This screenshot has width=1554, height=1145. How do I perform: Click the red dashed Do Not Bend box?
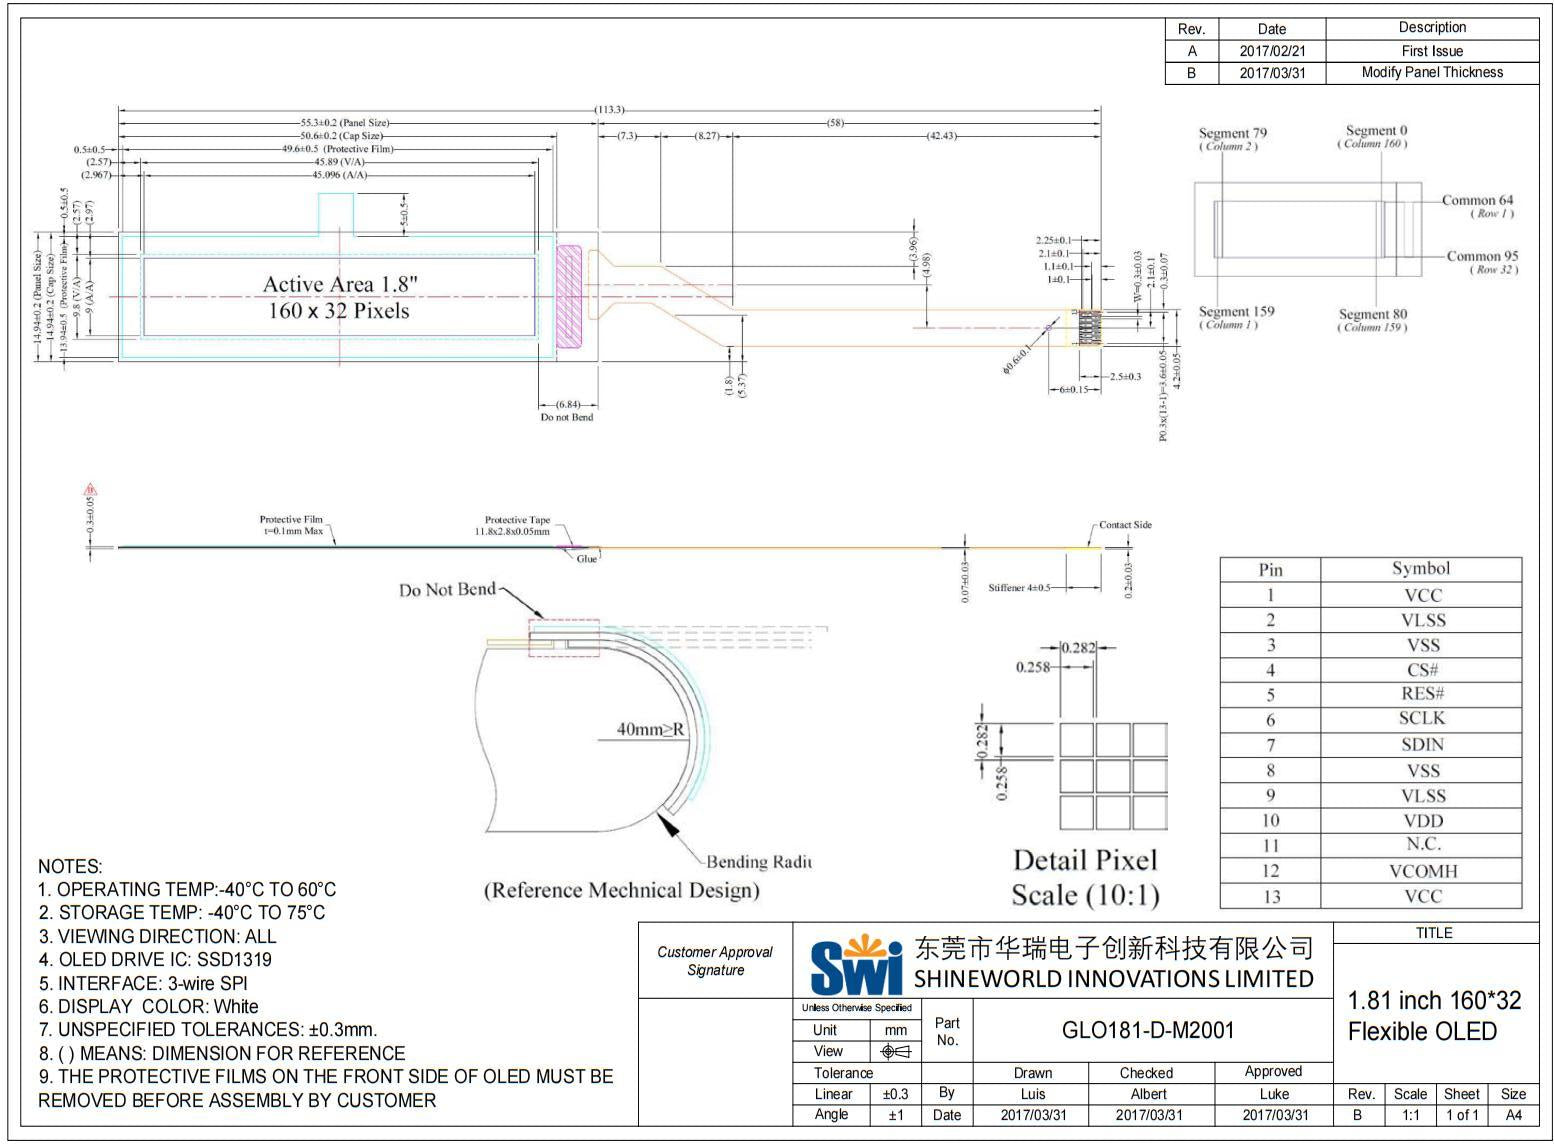click(x=564, y=638)
